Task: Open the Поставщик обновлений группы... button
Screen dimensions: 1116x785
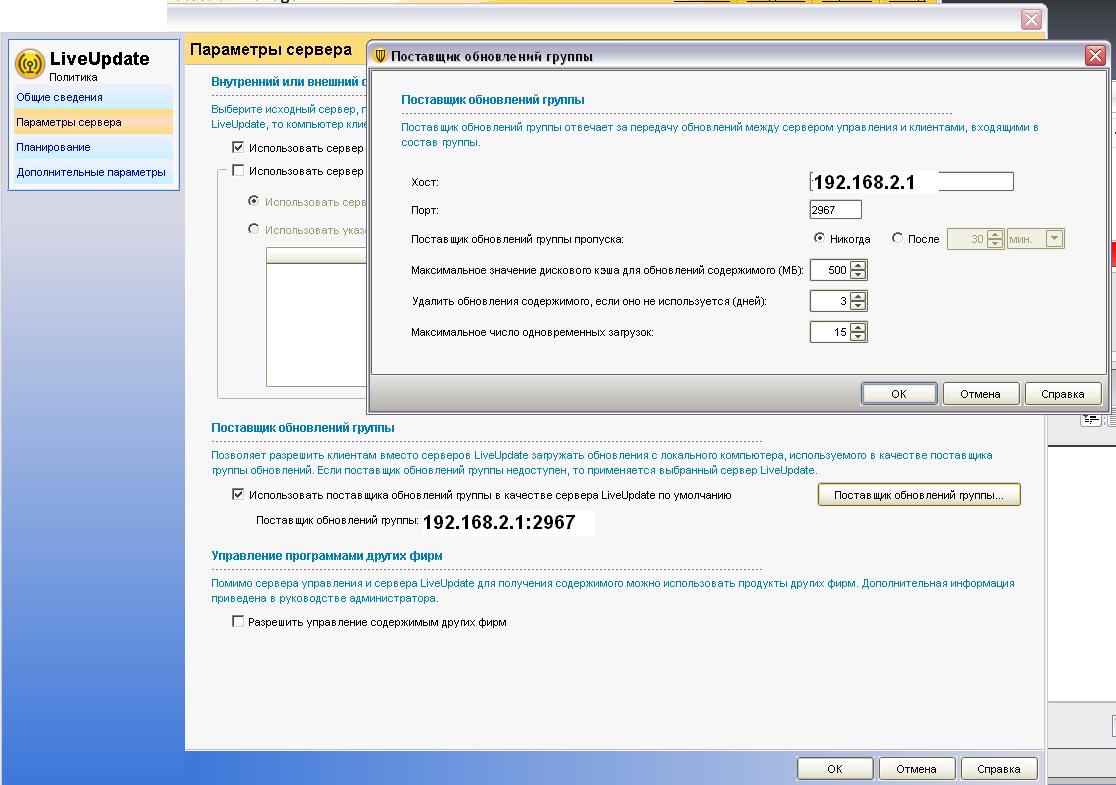Action: click(919, 495)
